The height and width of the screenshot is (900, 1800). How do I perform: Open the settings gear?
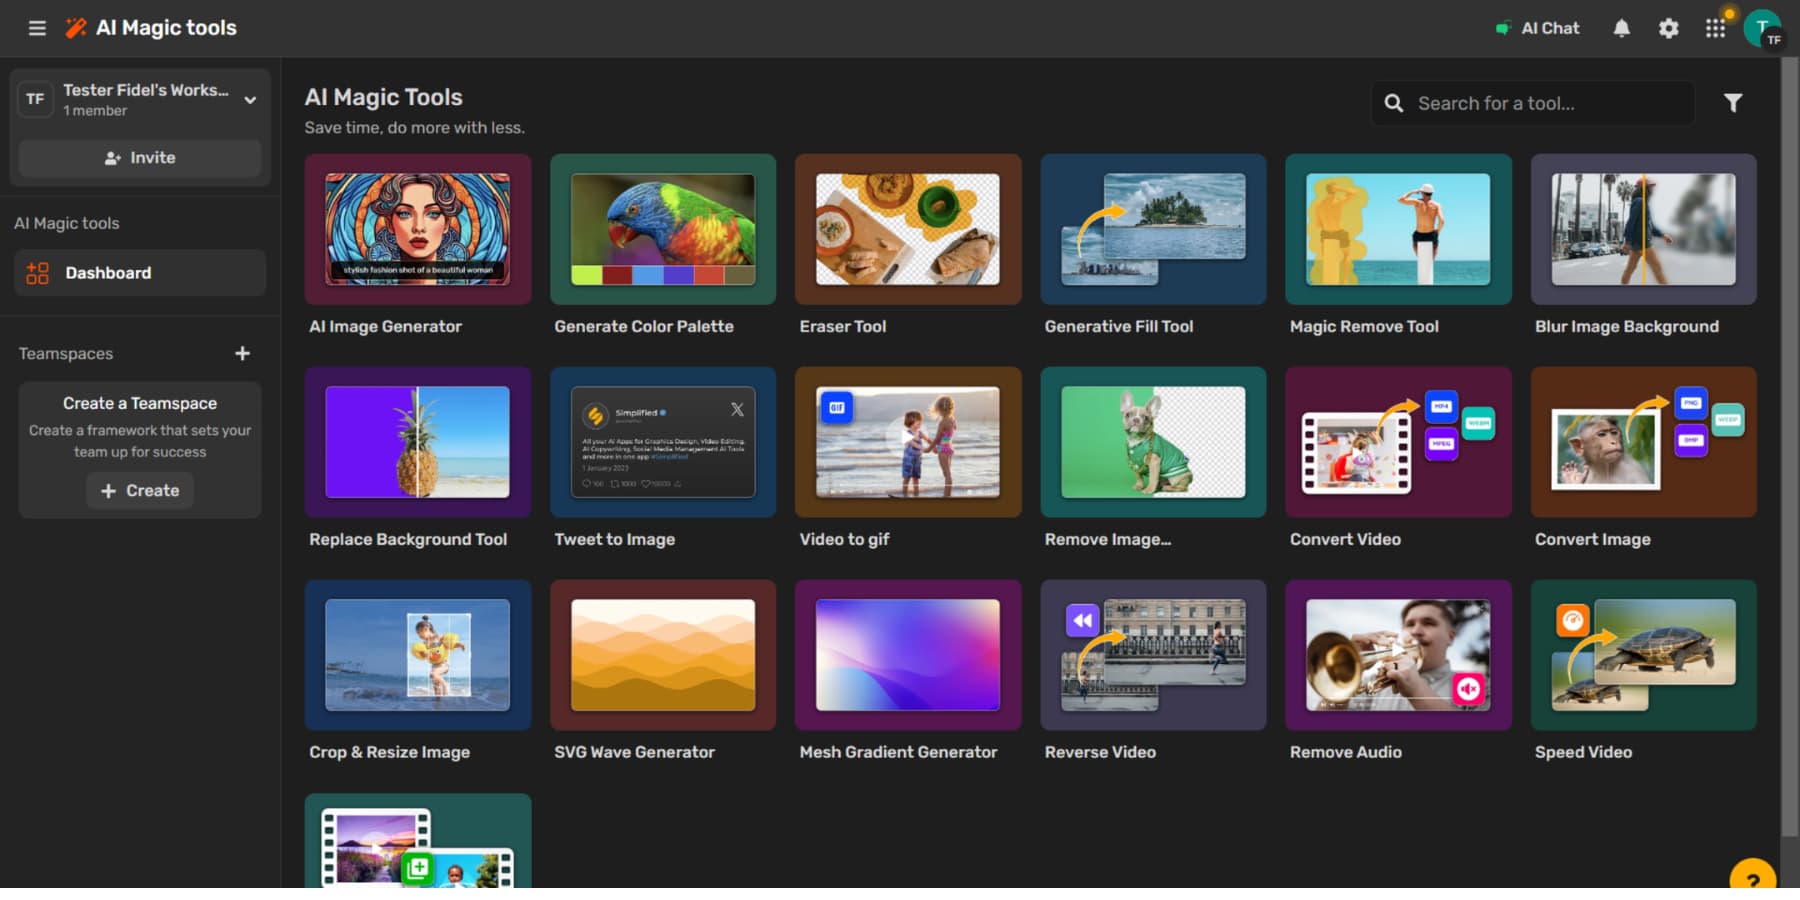tap(1668, 28)
